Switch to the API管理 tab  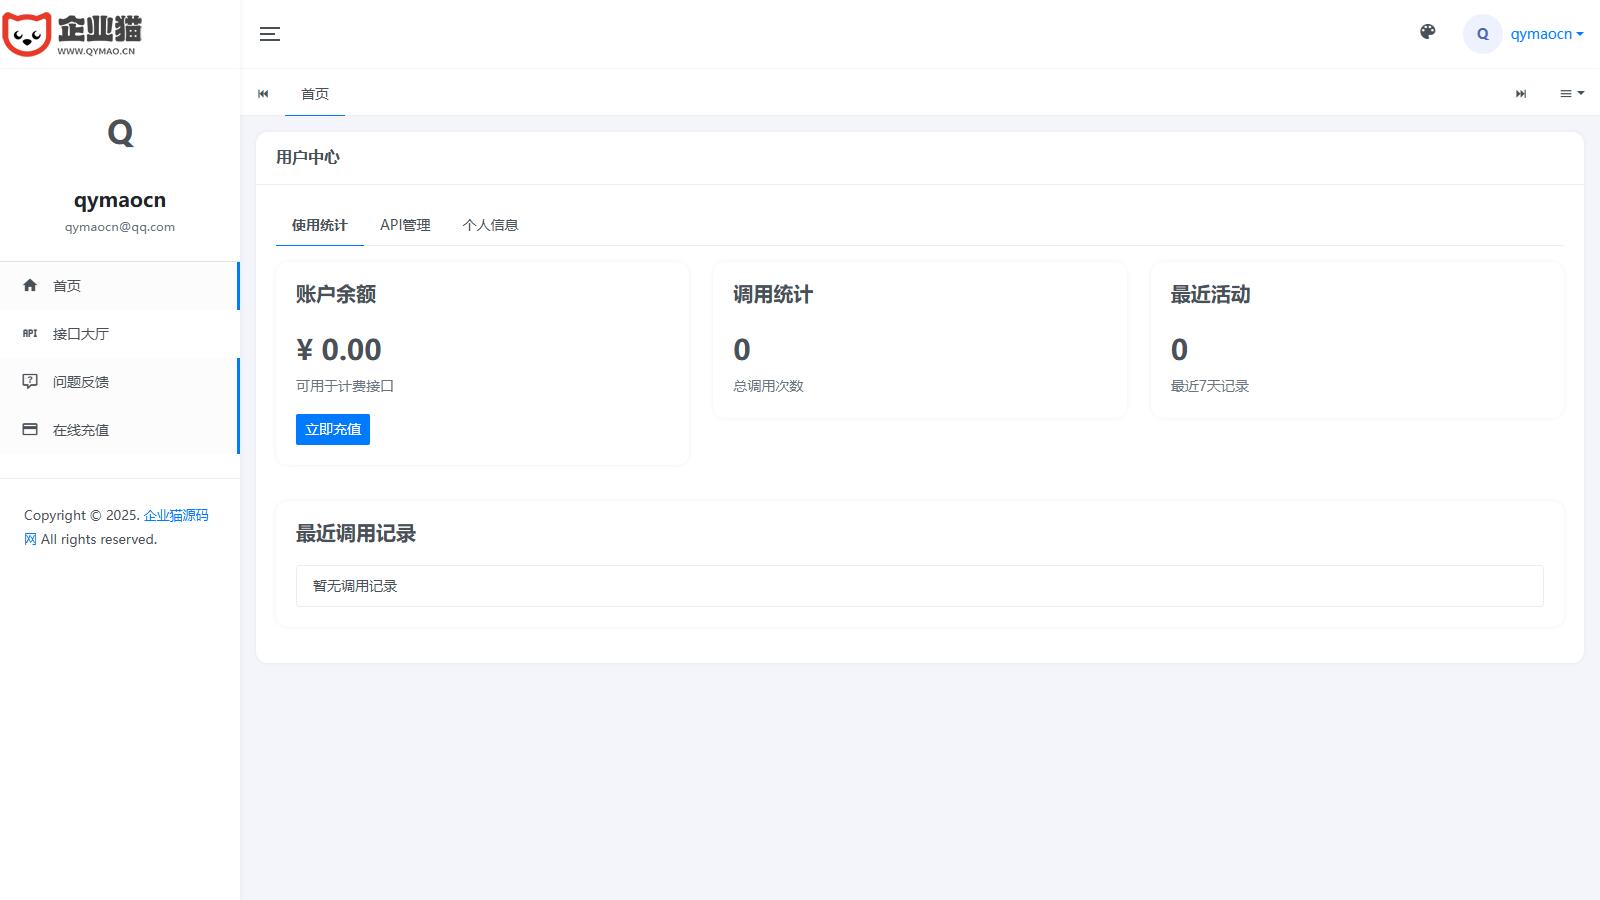coord(405,225)
